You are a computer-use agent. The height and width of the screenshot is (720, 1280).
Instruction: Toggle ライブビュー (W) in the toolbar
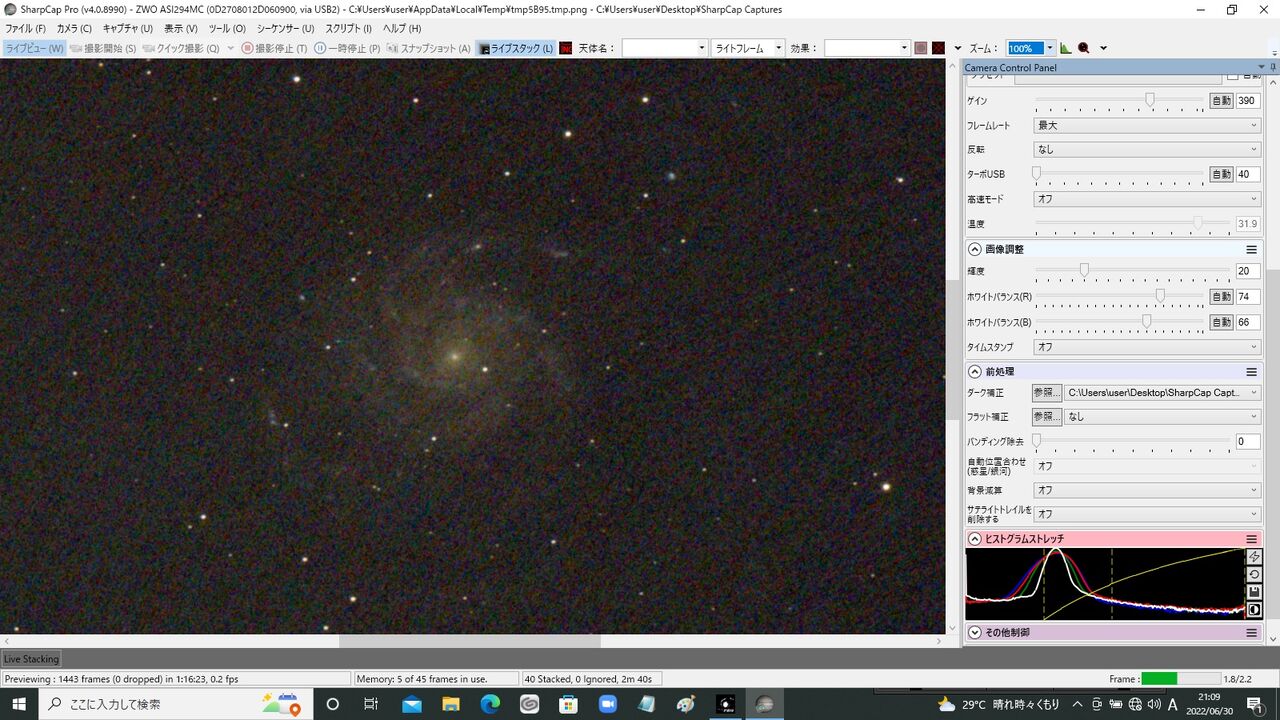(34, 48)
